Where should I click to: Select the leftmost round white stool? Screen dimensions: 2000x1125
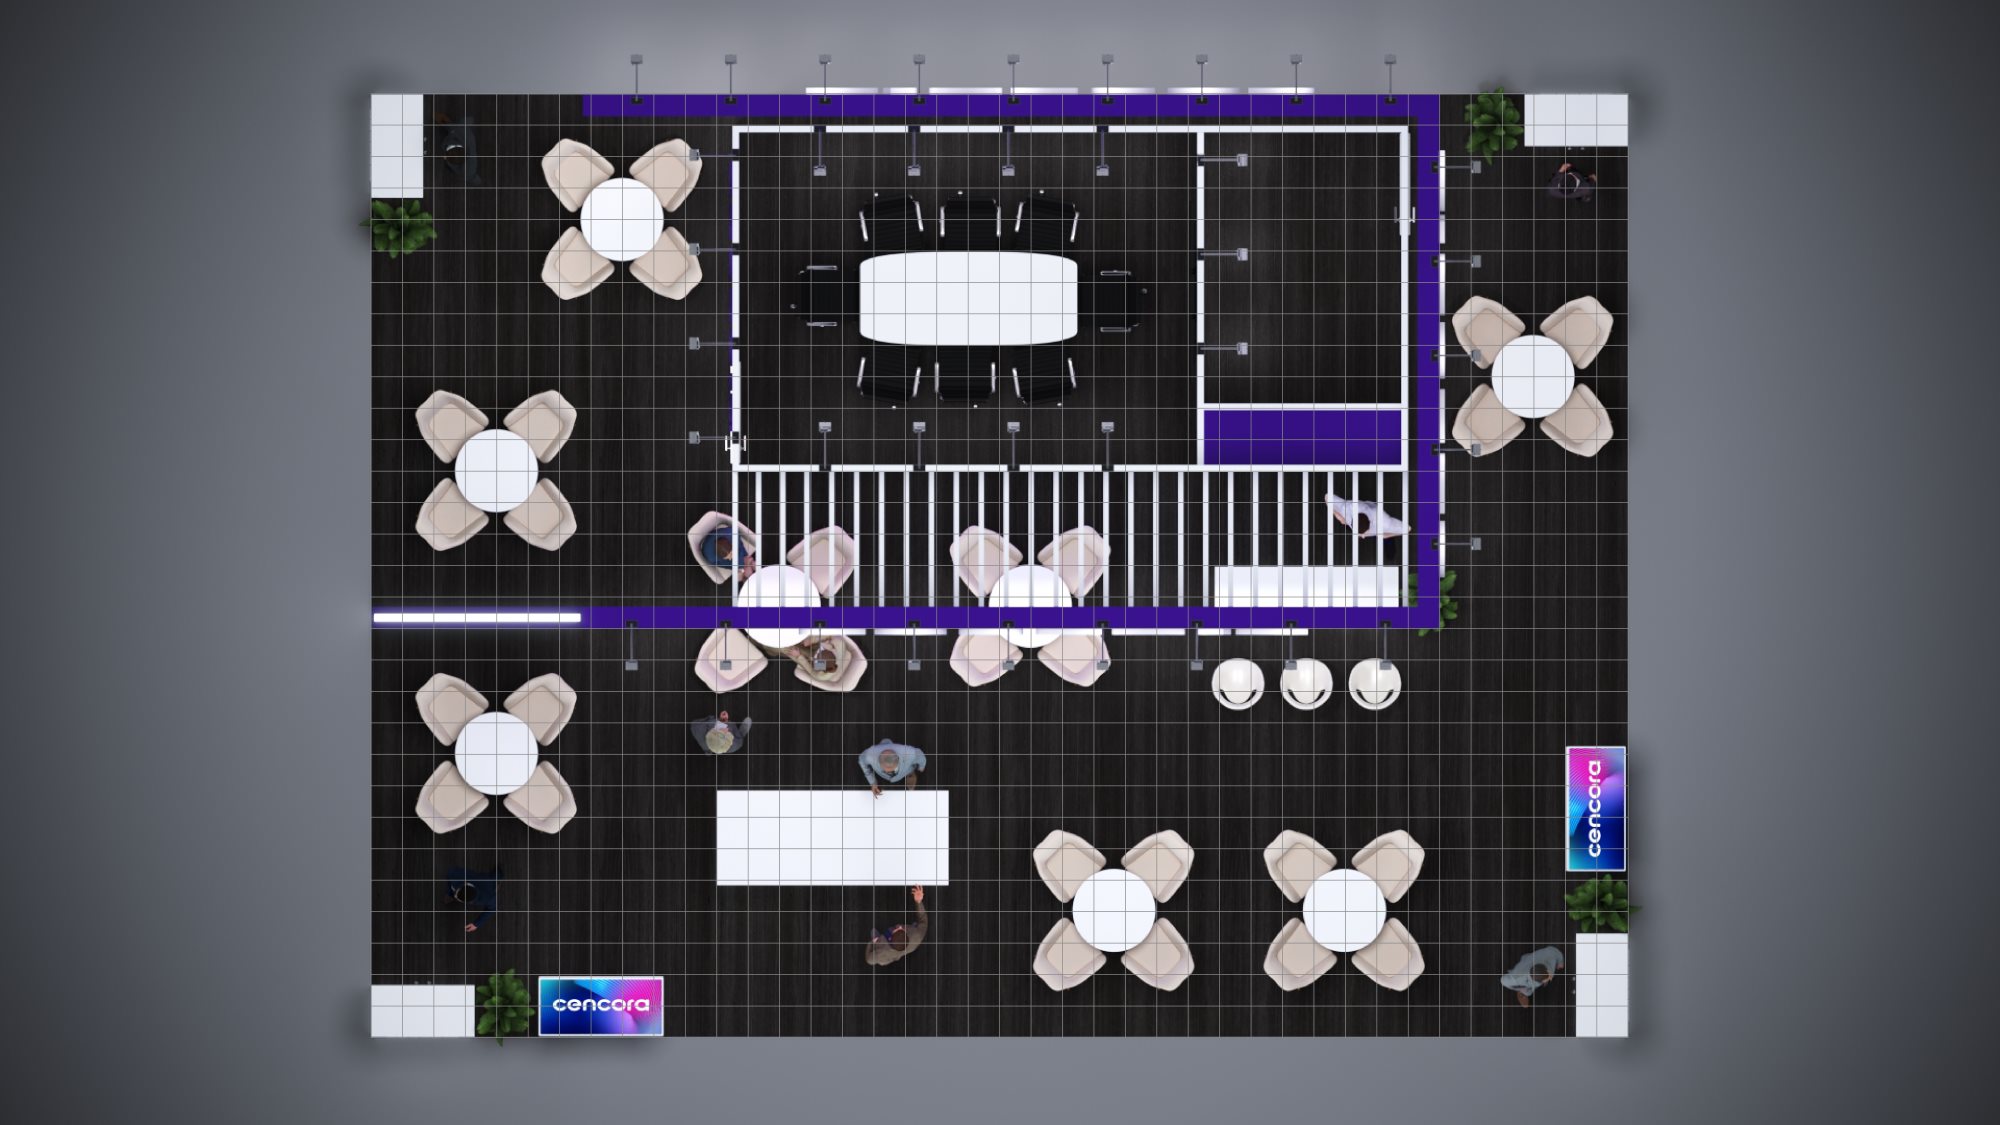[x=1238, y=685]
